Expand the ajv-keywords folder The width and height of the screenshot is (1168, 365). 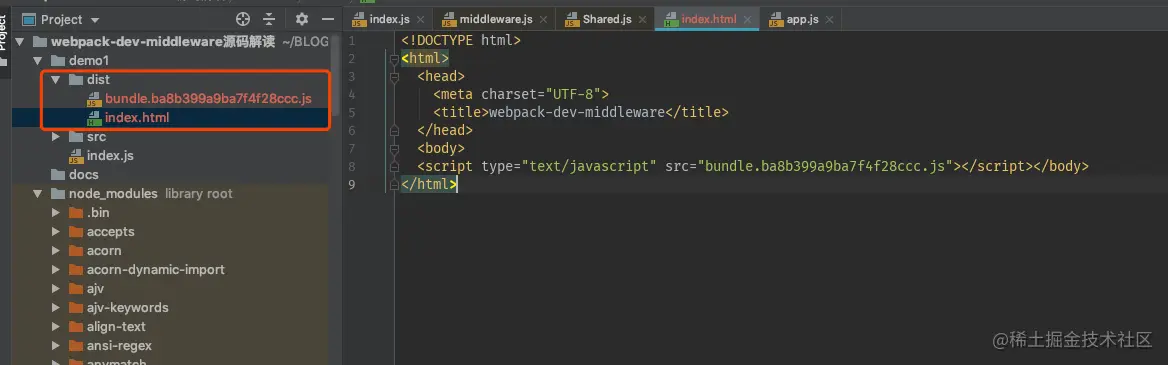pos(56,308)
